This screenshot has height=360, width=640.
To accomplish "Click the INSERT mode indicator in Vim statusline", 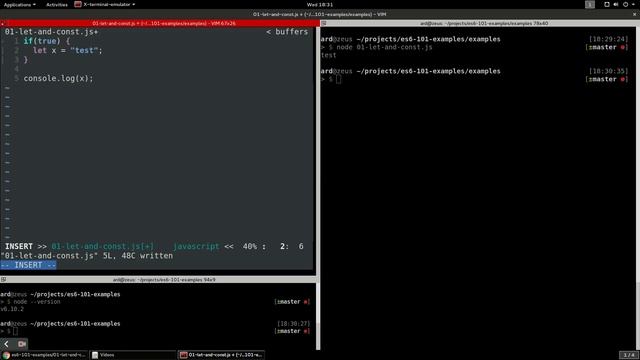I will 19,247.
